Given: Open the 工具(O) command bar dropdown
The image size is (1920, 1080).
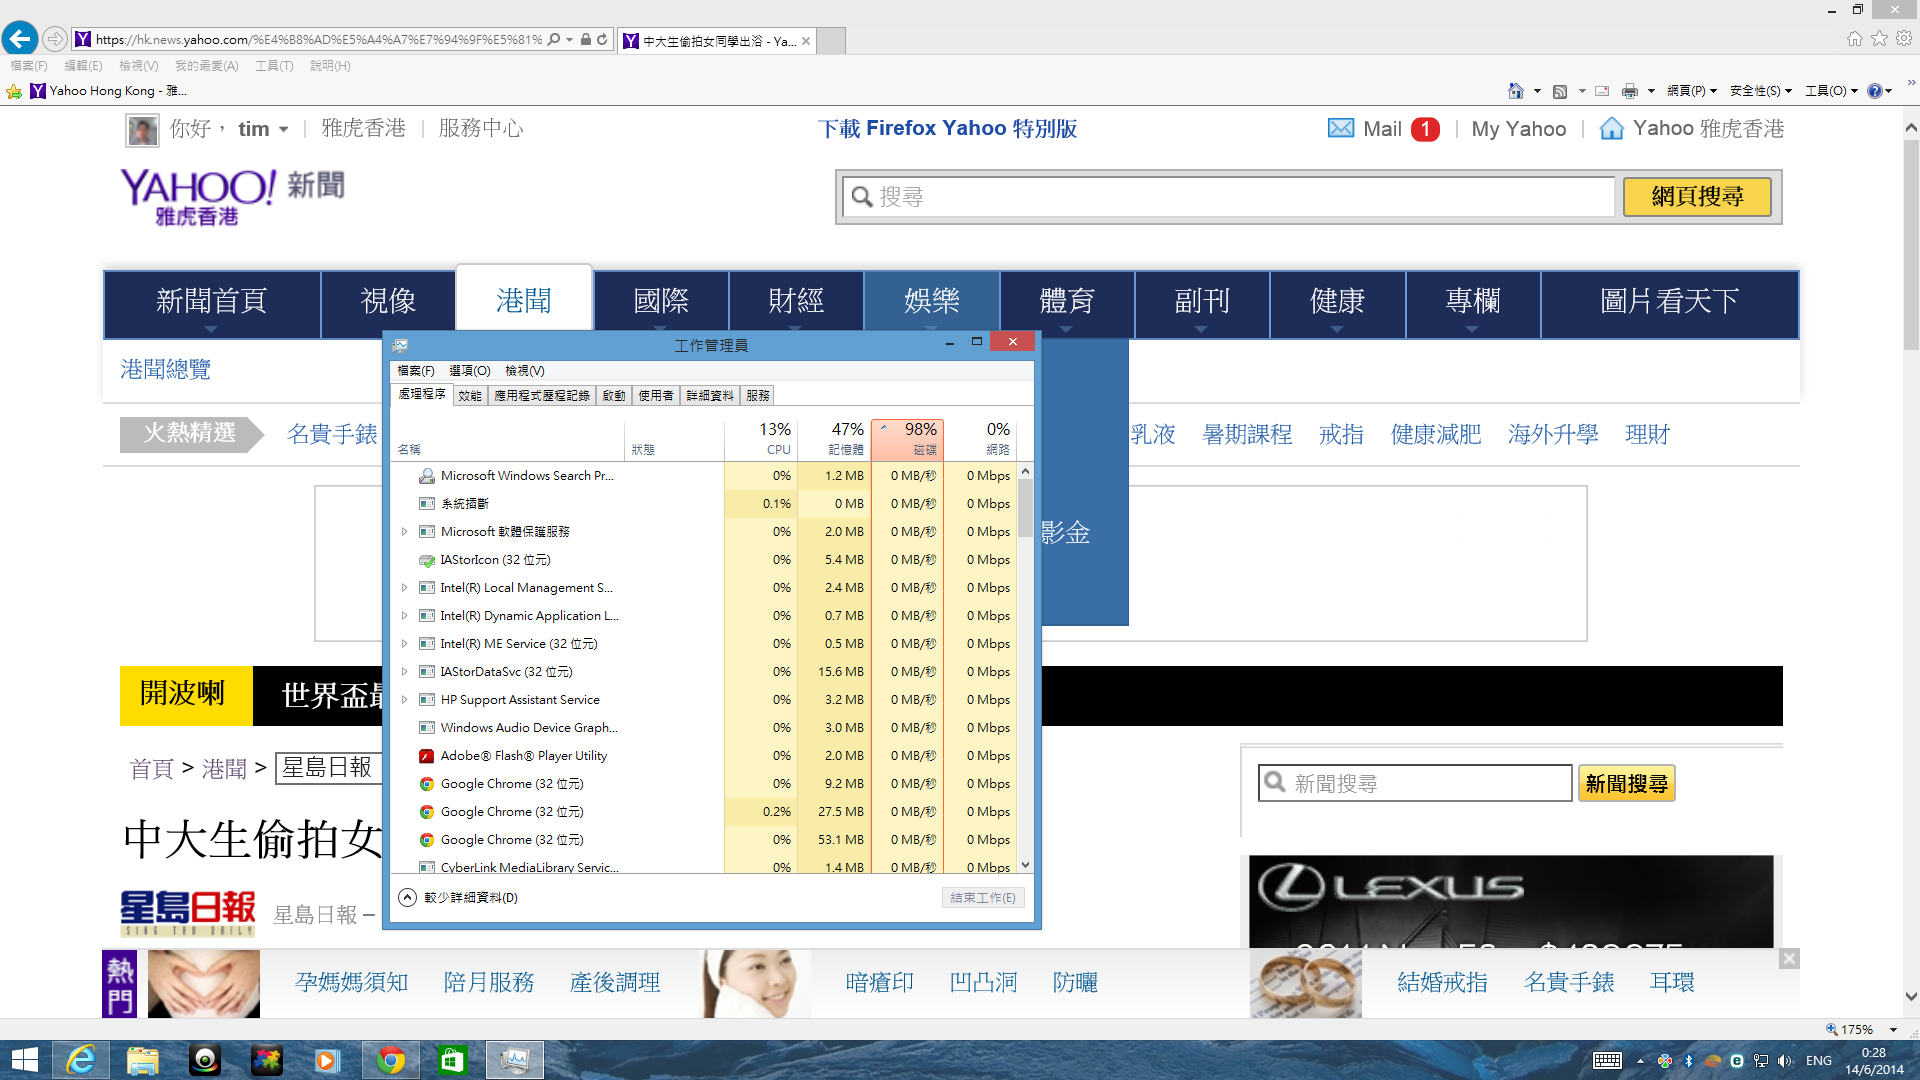Looking at the screenshot, I should tap(1831, 91).
